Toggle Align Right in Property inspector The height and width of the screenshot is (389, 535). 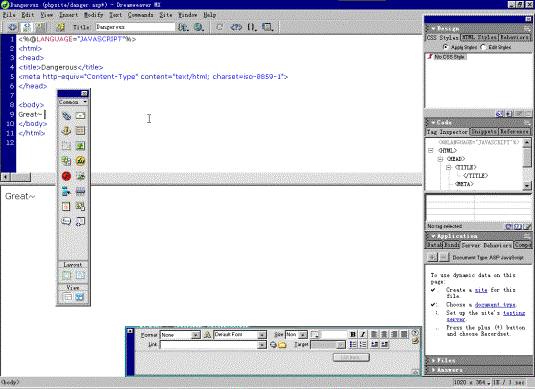[x=394, y=334]
